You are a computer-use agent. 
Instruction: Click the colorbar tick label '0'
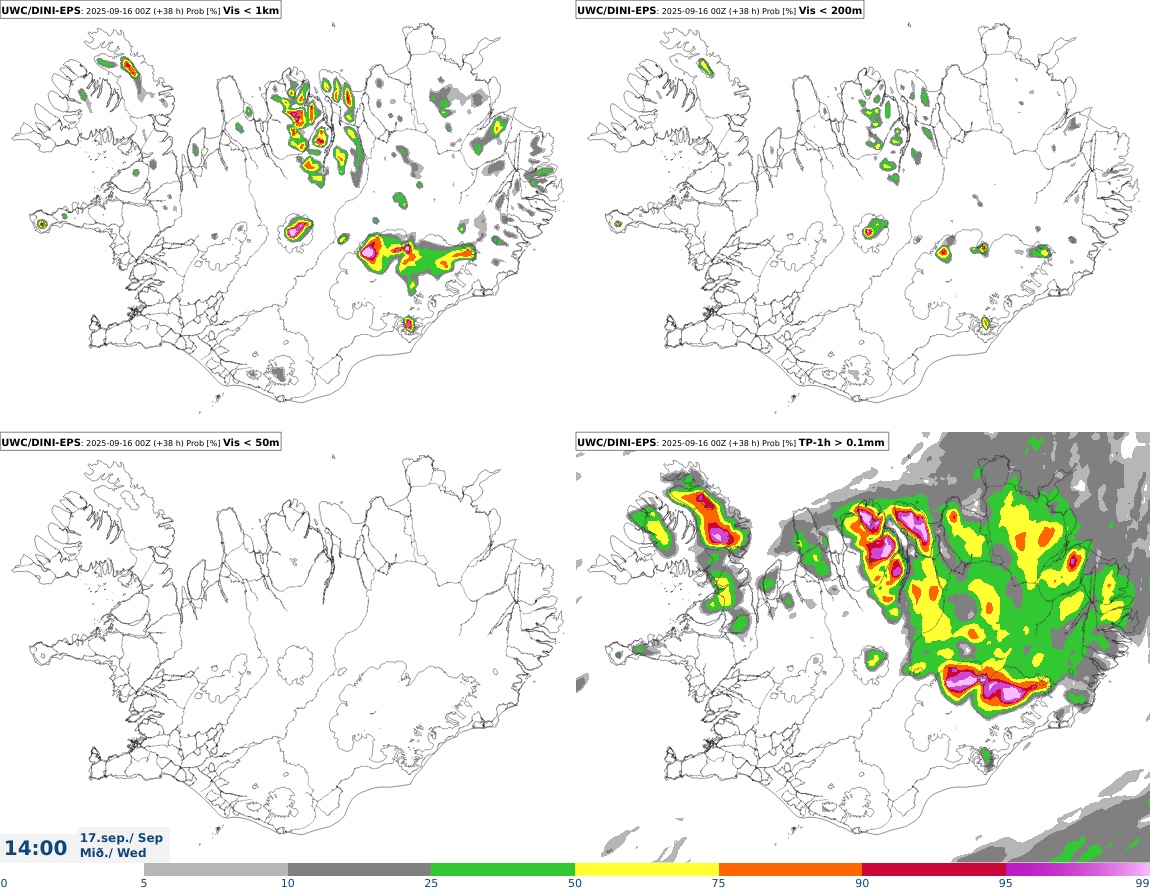4,884
